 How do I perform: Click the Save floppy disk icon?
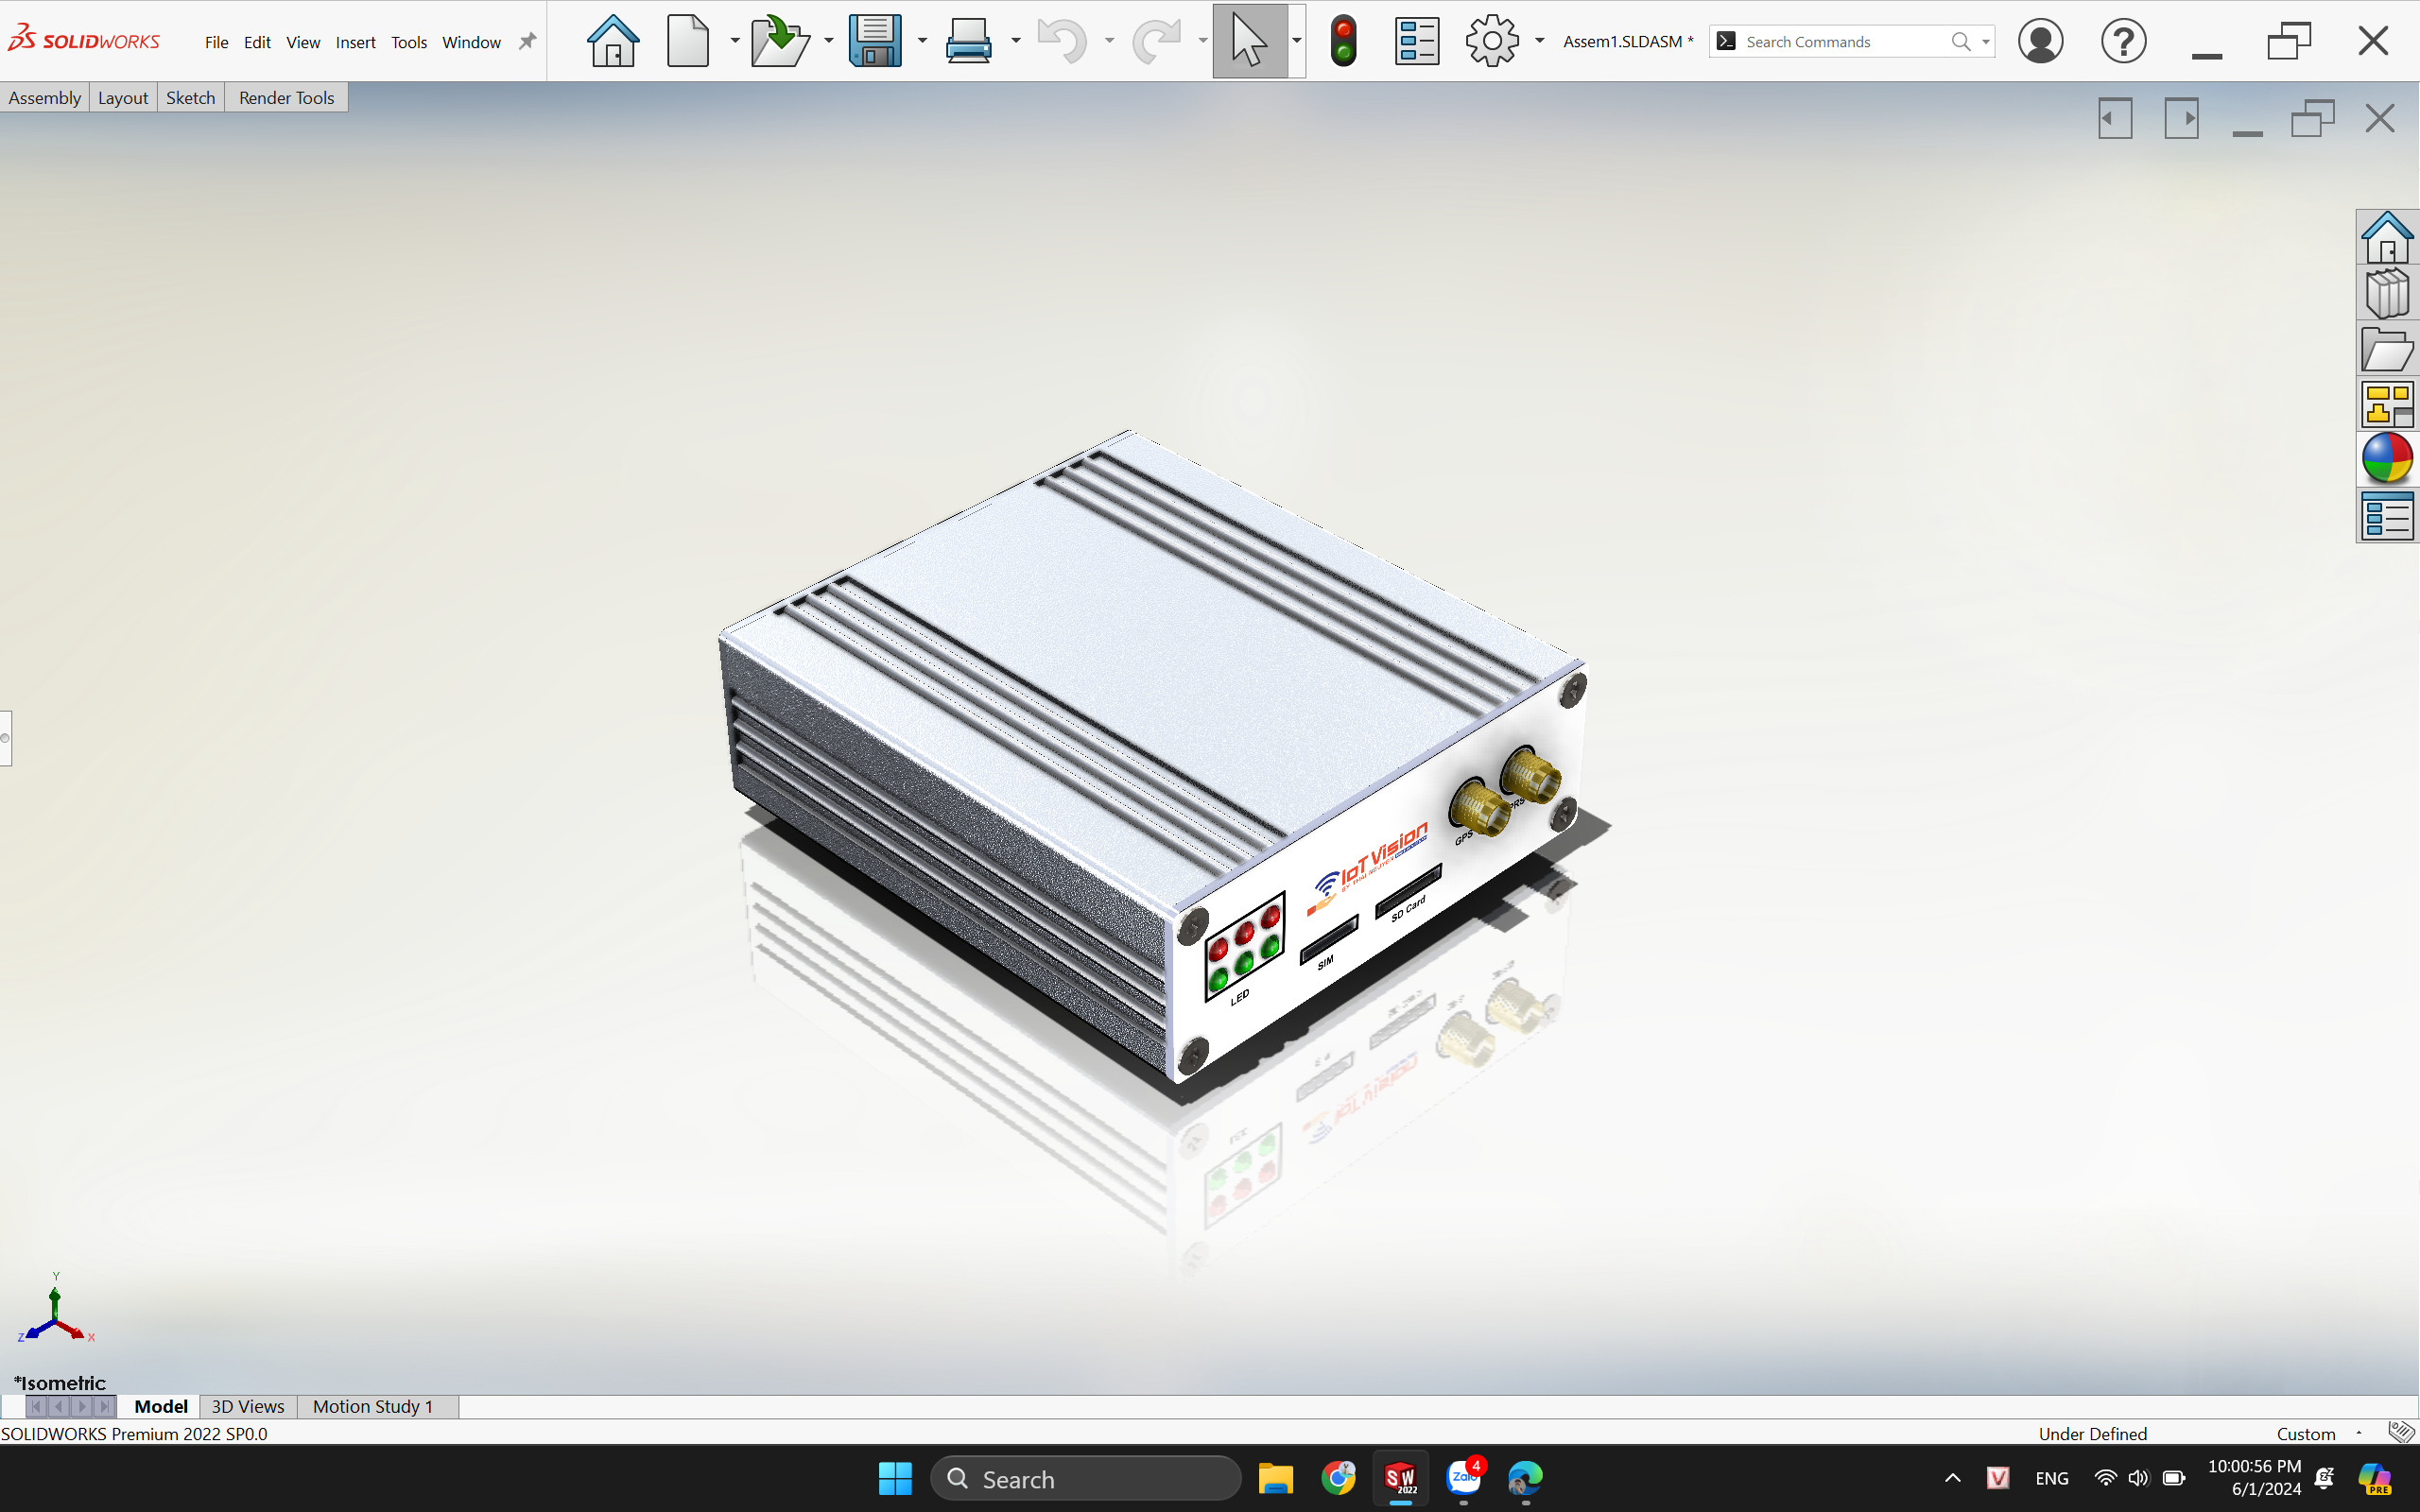pyautogui.click(x=875, y=41)
